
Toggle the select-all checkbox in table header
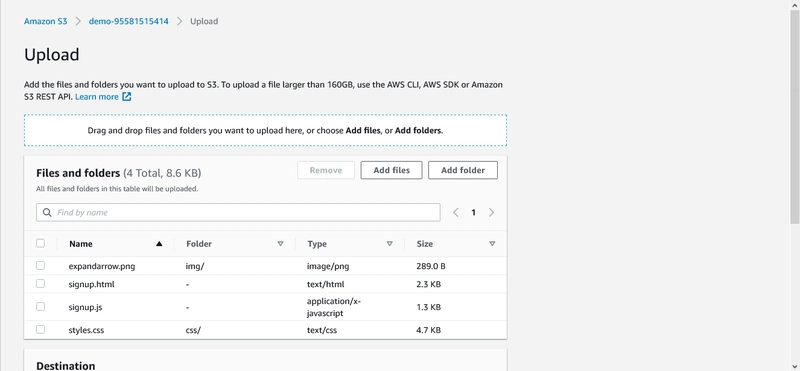40,243
